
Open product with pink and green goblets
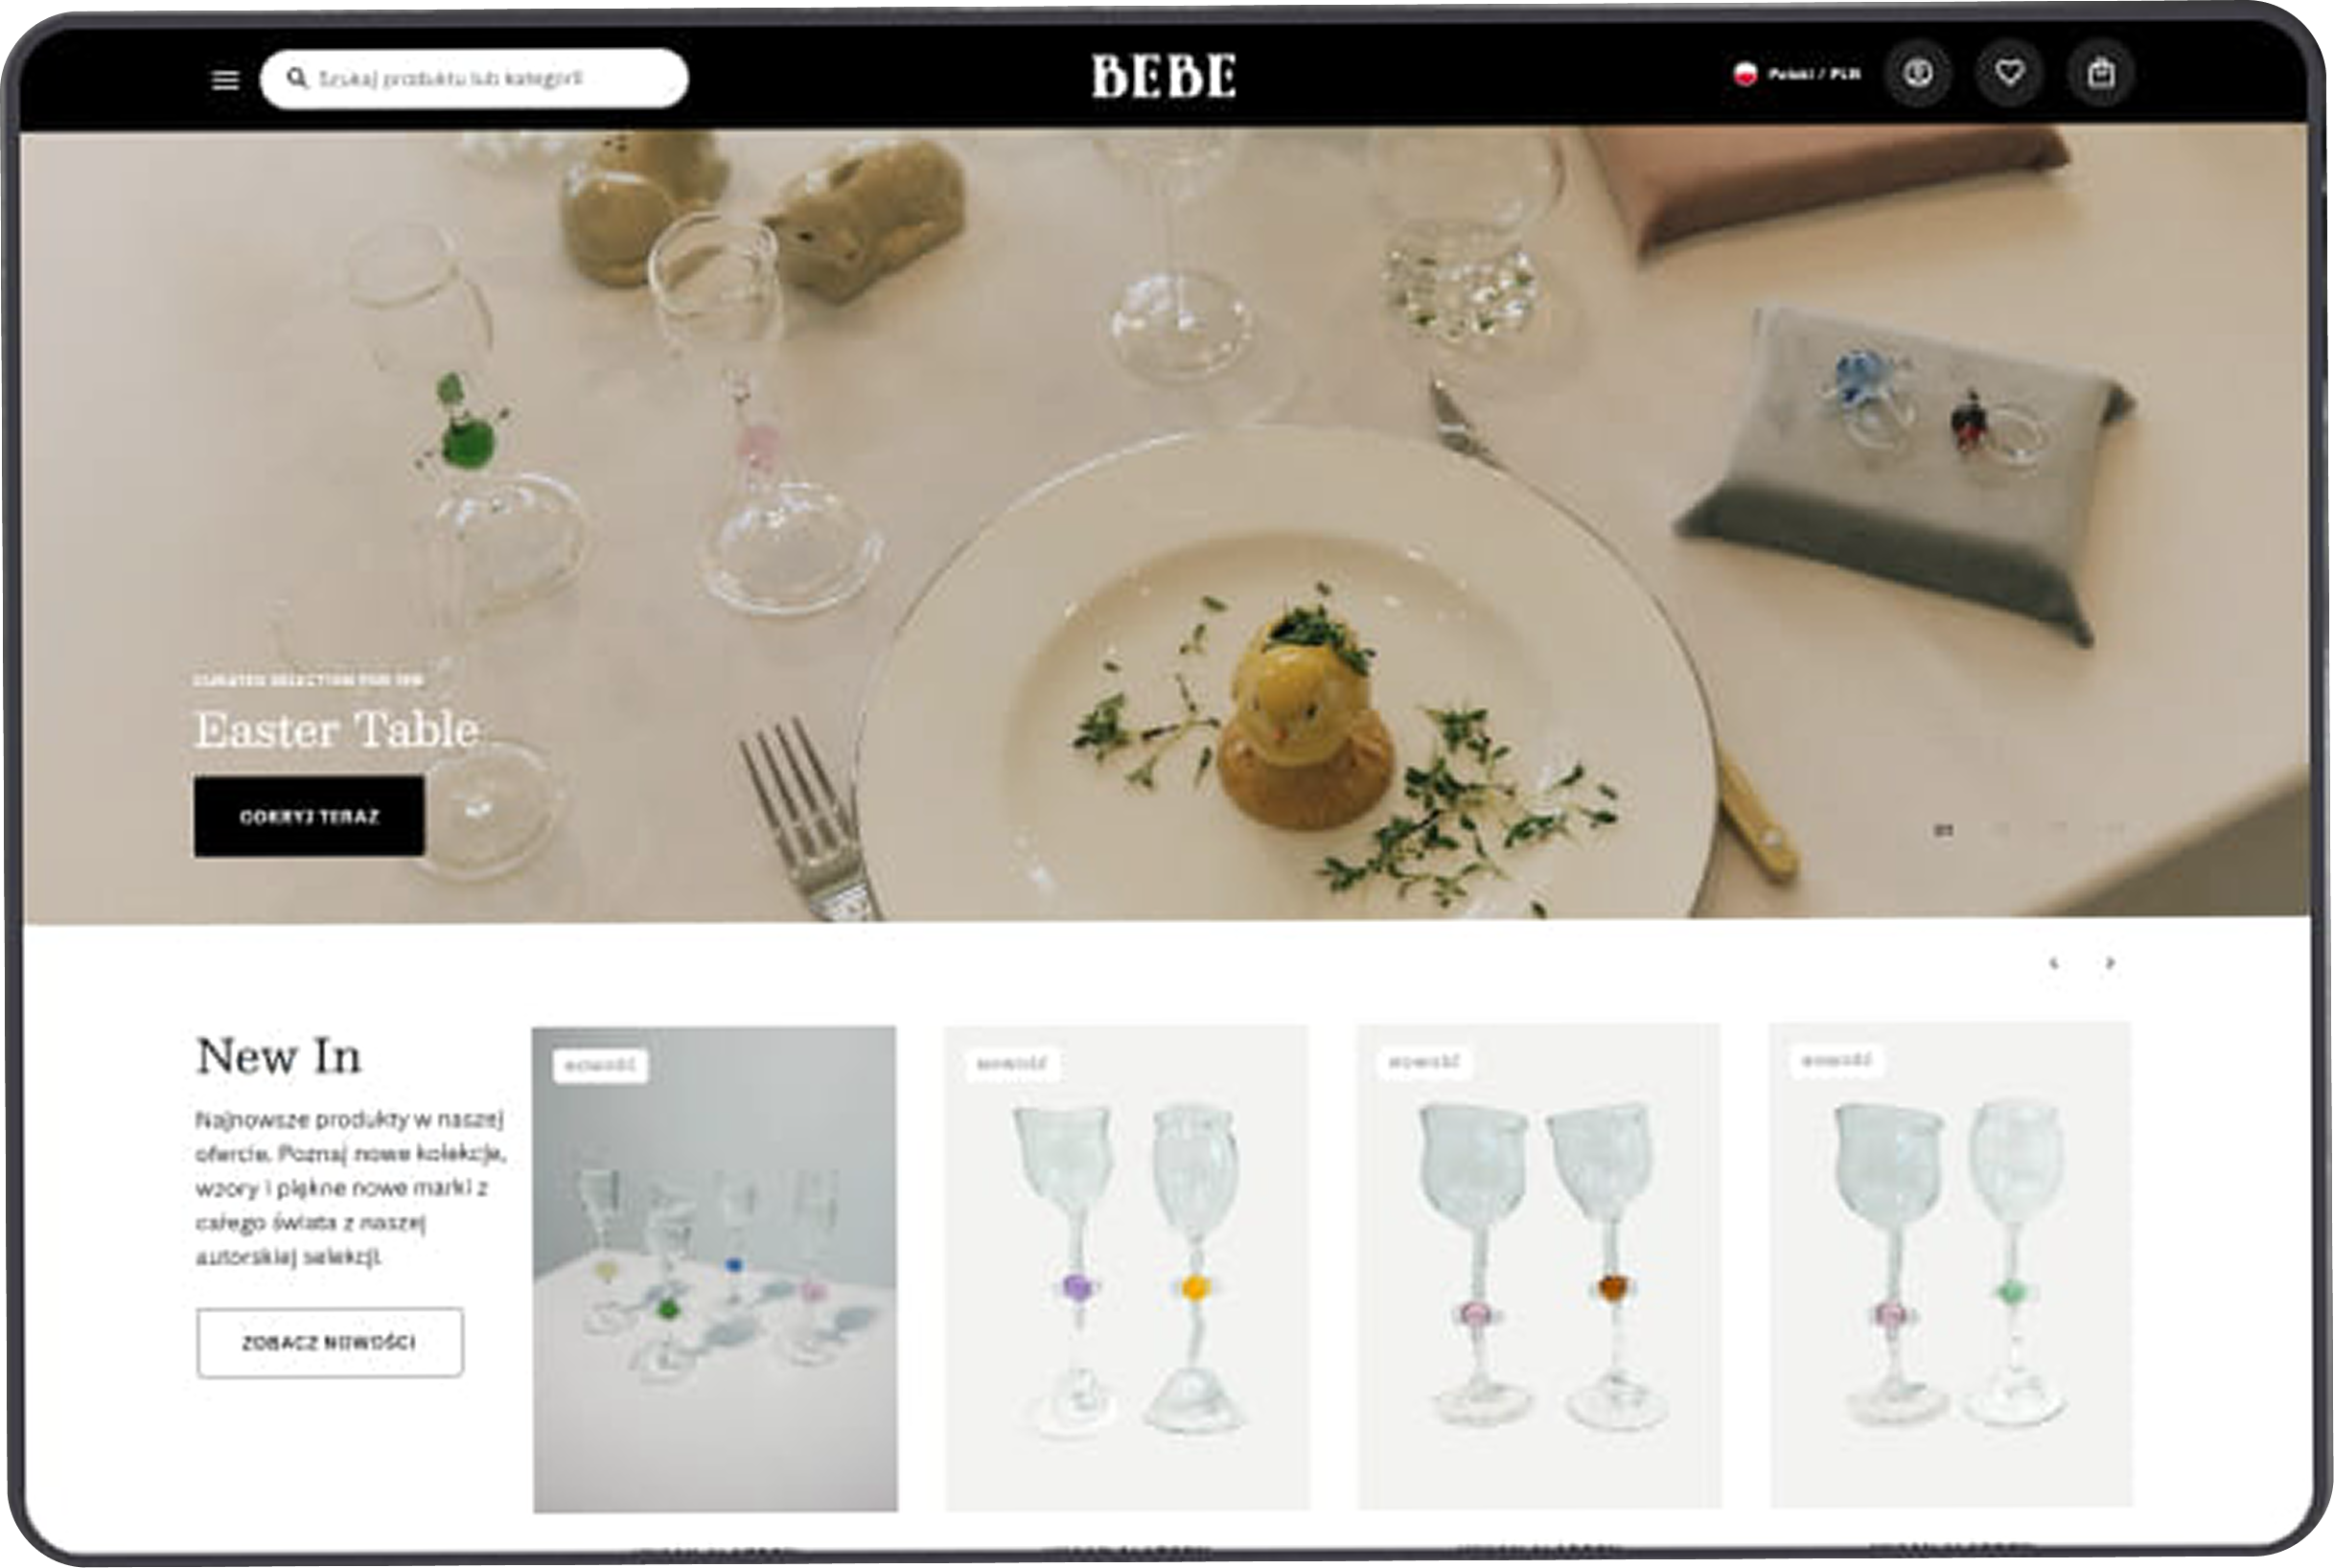pos(1951,1264)
